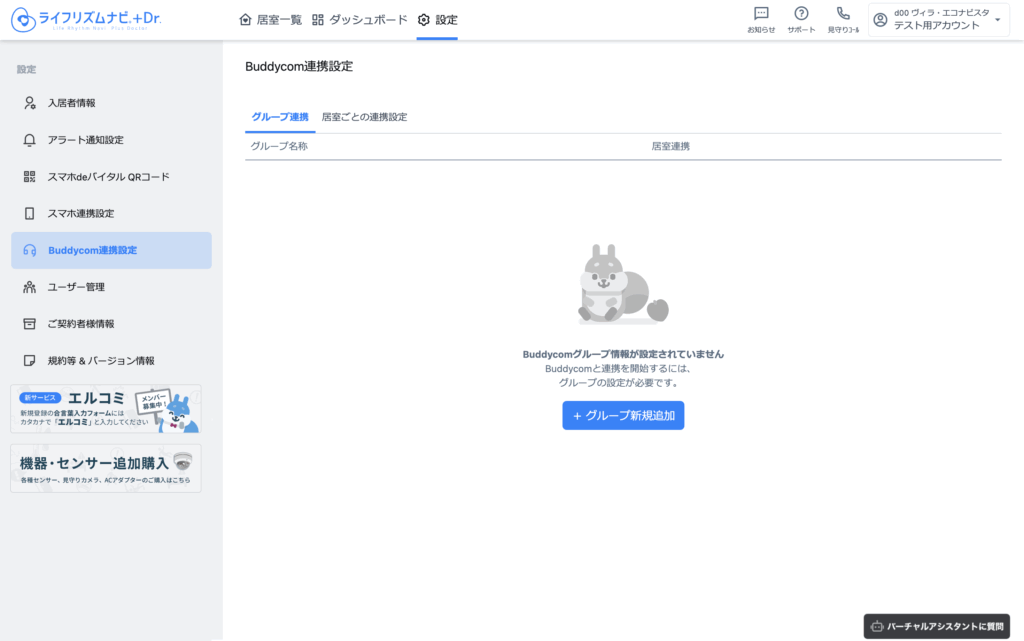Click バーチャルアシスタントに質問 button

point(936,627)
